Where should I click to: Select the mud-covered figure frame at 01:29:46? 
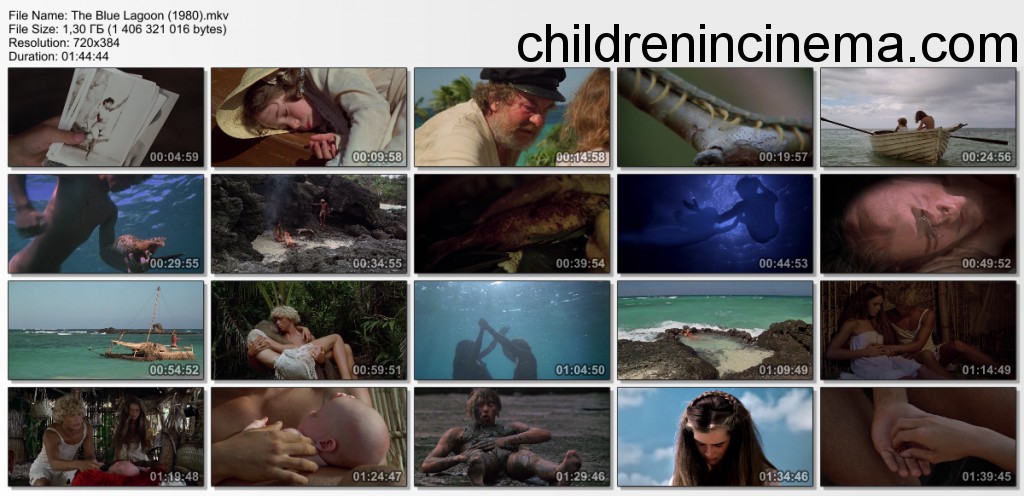coord(512,437)
